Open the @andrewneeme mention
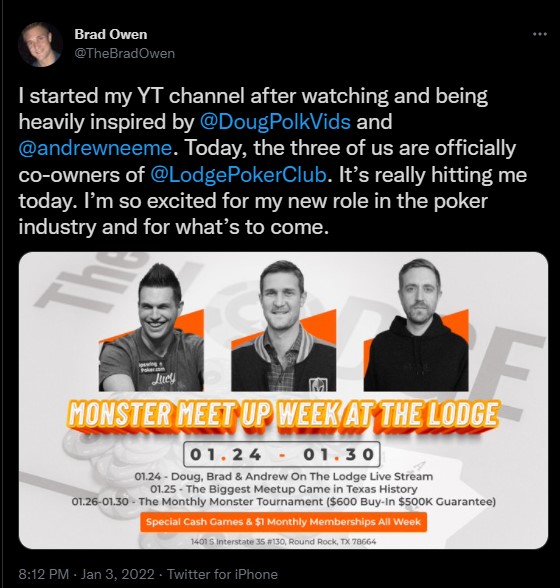Screen dimensions: 560x588 95,148
